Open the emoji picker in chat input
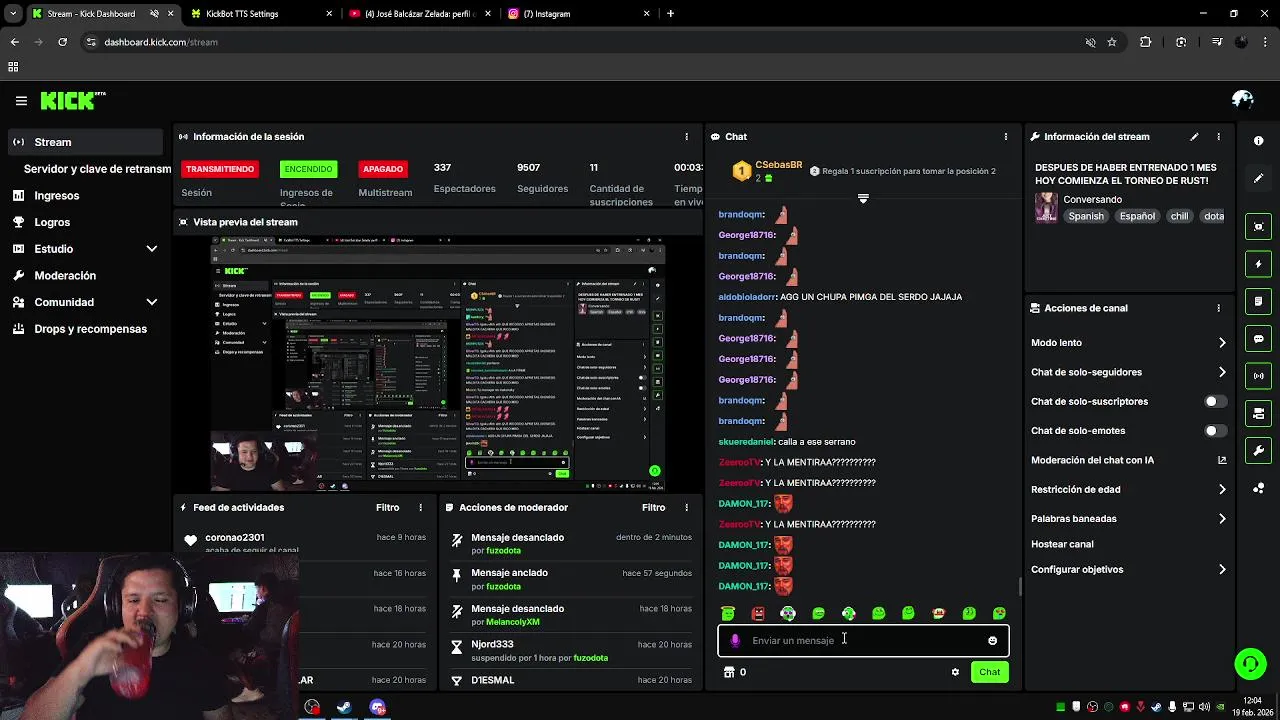Image resolution: width=1280 pixels, height=720 pixels. [x=992, y=641]
